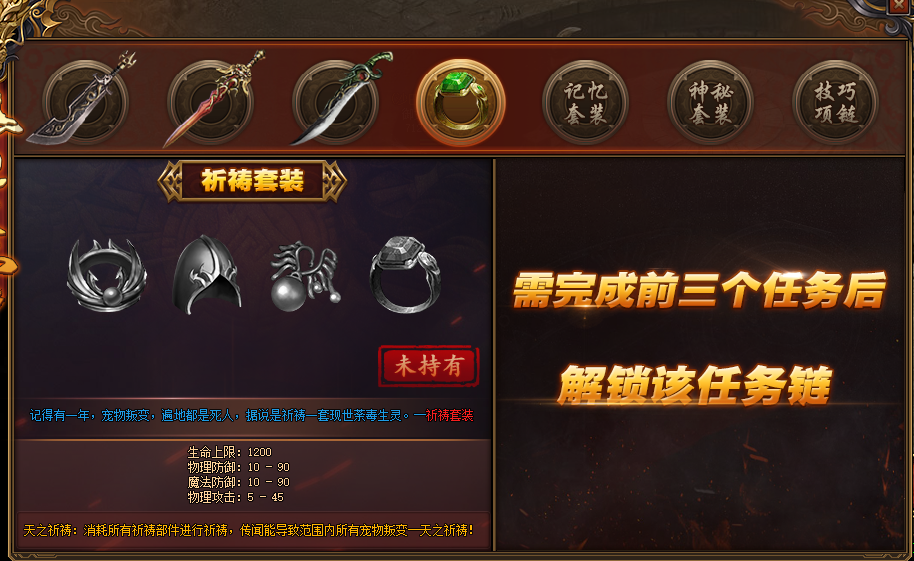The width and height of the screenshot is (914, 561).
Task: Click the pearl necklace item
Action: pos(304,276)
